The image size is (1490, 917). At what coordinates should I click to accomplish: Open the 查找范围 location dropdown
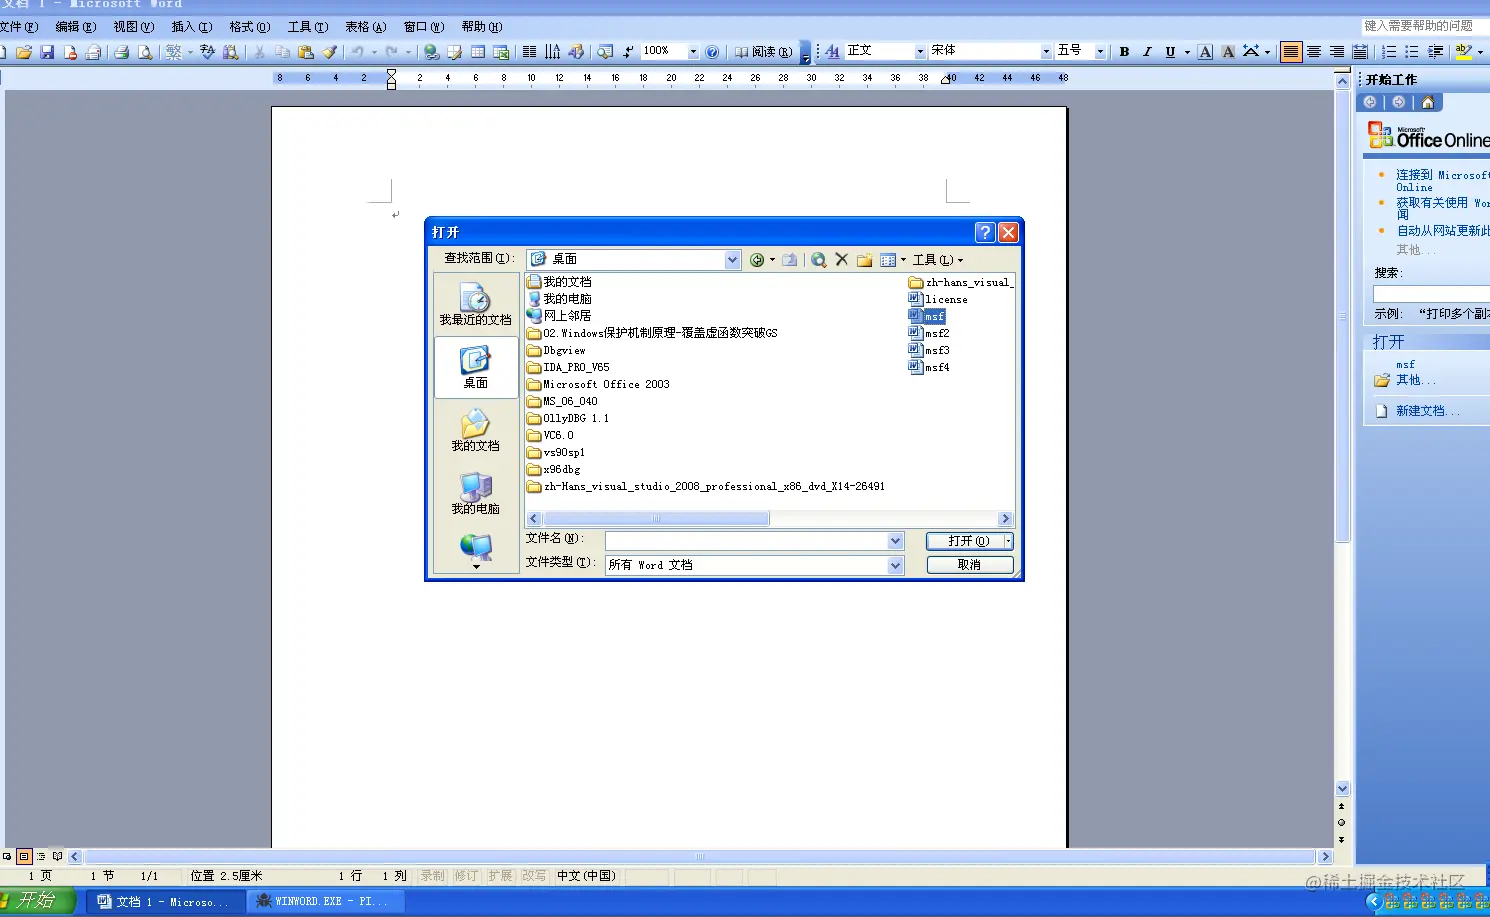(733, 260)
